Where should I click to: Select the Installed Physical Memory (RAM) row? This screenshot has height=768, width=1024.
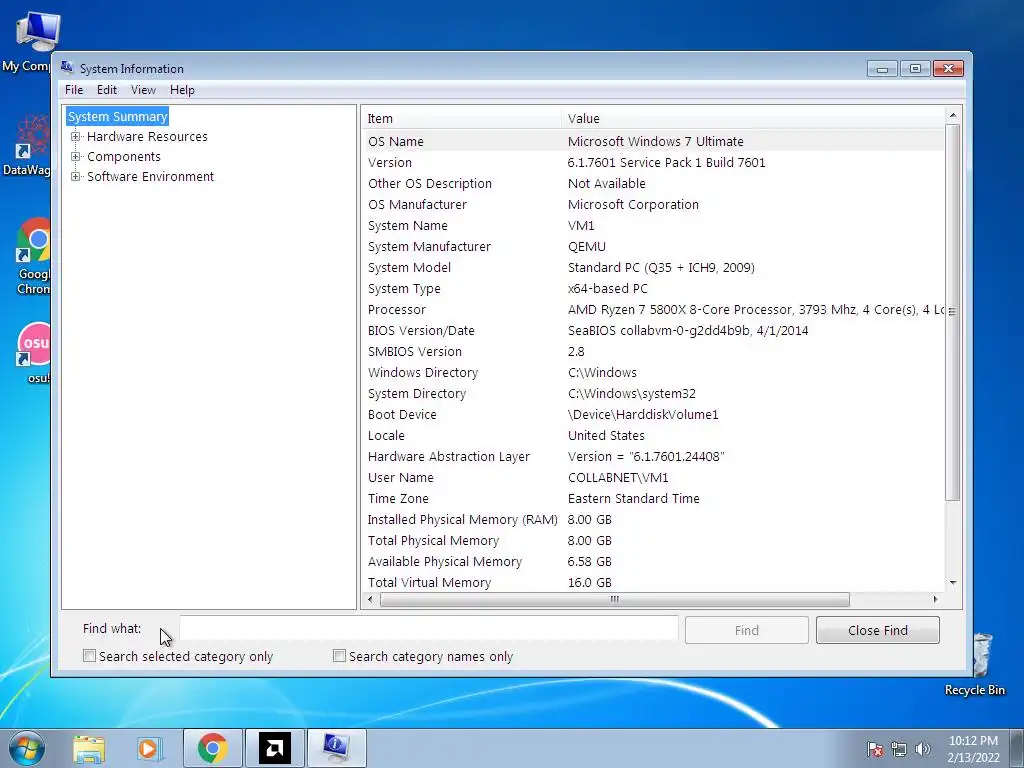click(x=653, y=519)
